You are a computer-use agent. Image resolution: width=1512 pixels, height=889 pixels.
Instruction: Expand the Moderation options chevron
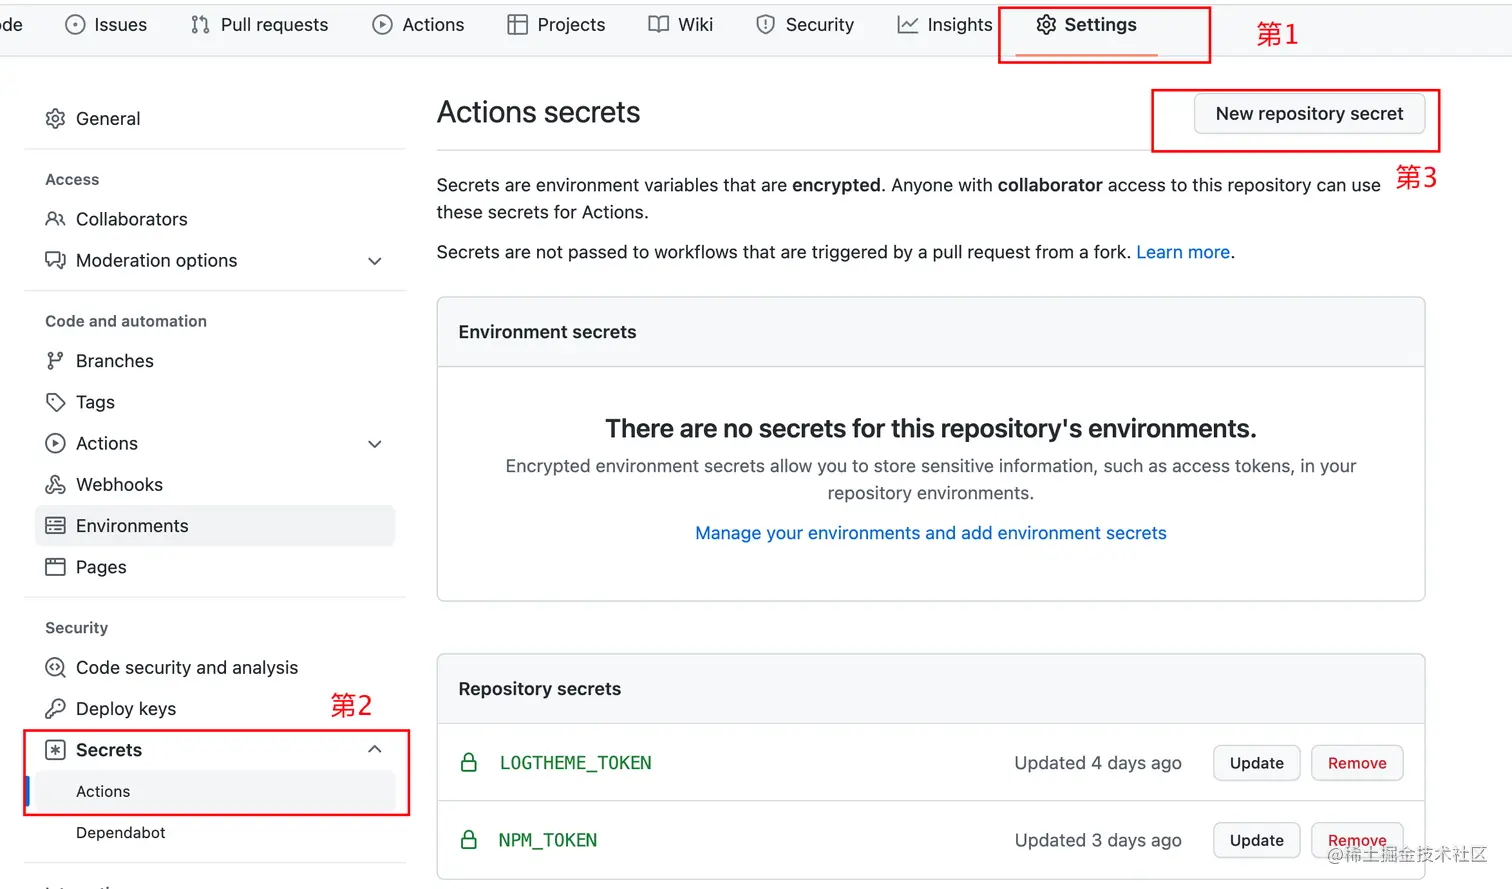point(375,261)
